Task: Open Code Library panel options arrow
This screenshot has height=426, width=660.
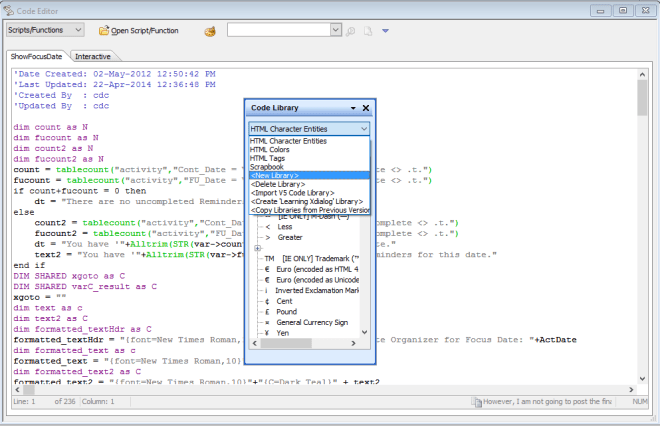Action: point(353,108)
